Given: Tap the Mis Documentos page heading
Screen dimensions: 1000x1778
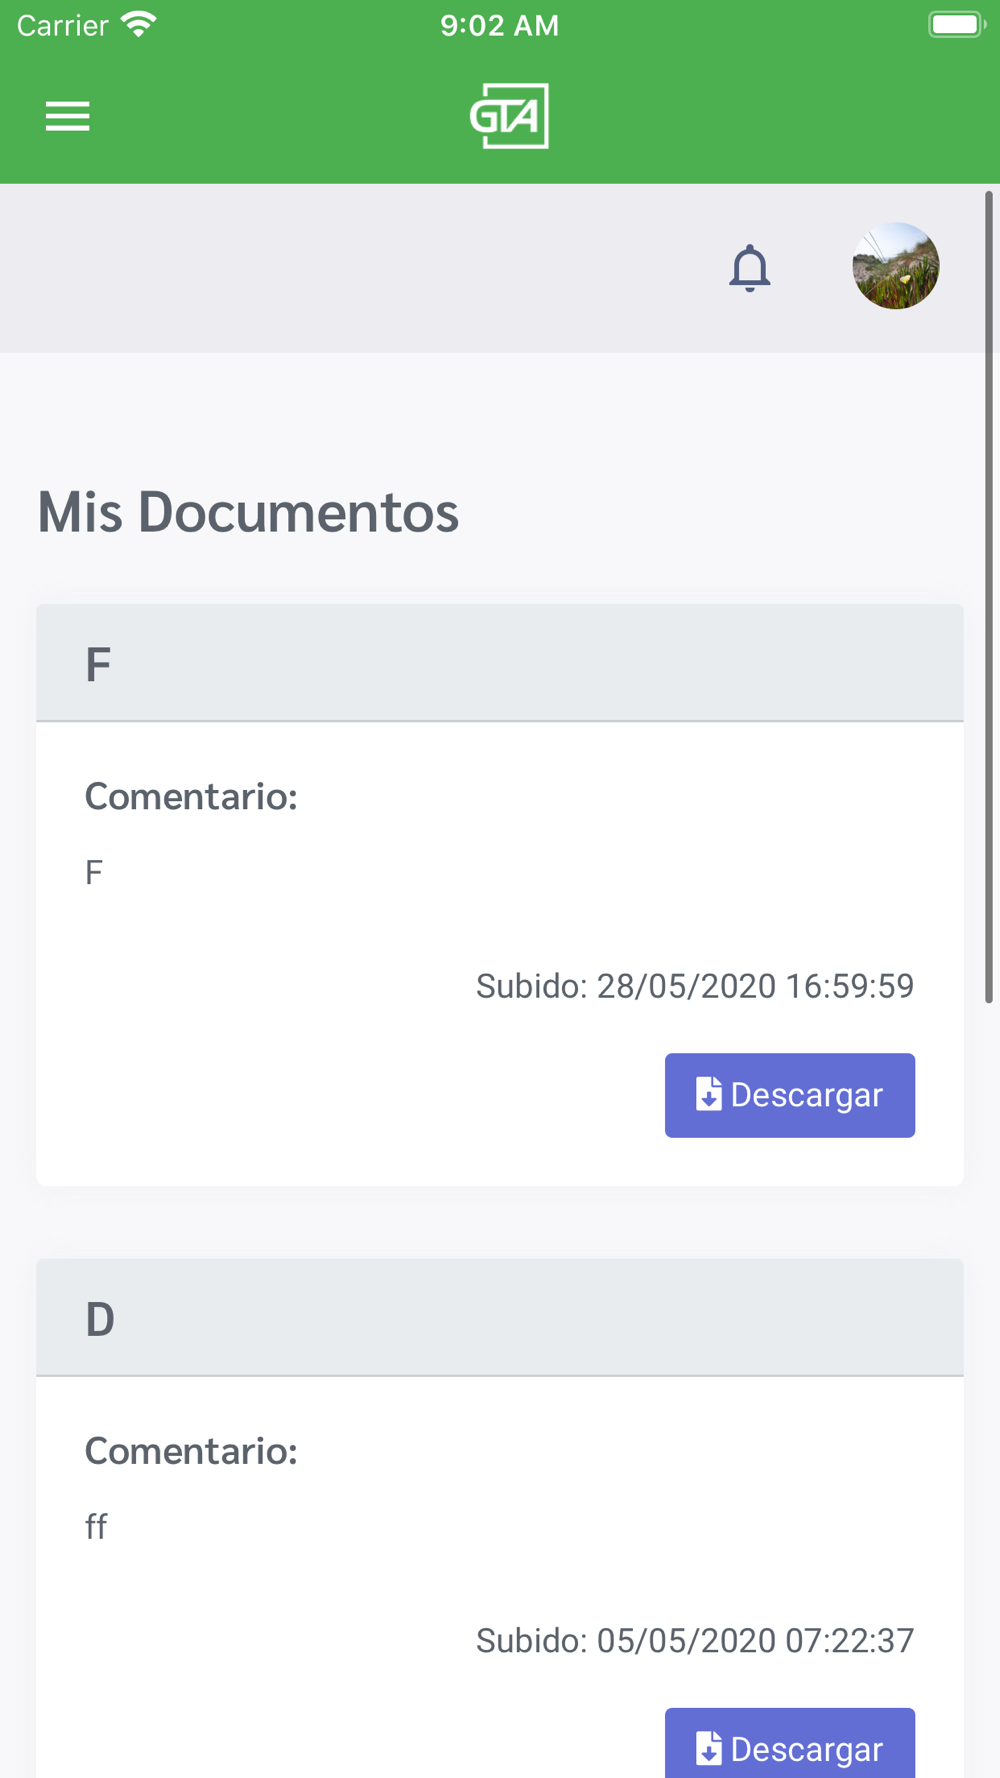Looking at the screenshot, I should click(248, 512).
